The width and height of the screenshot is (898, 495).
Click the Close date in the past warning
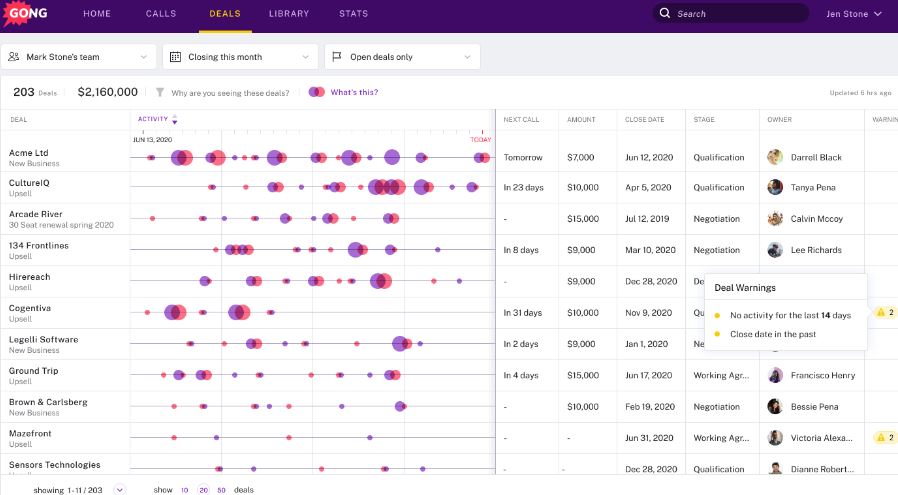(773, 334)
